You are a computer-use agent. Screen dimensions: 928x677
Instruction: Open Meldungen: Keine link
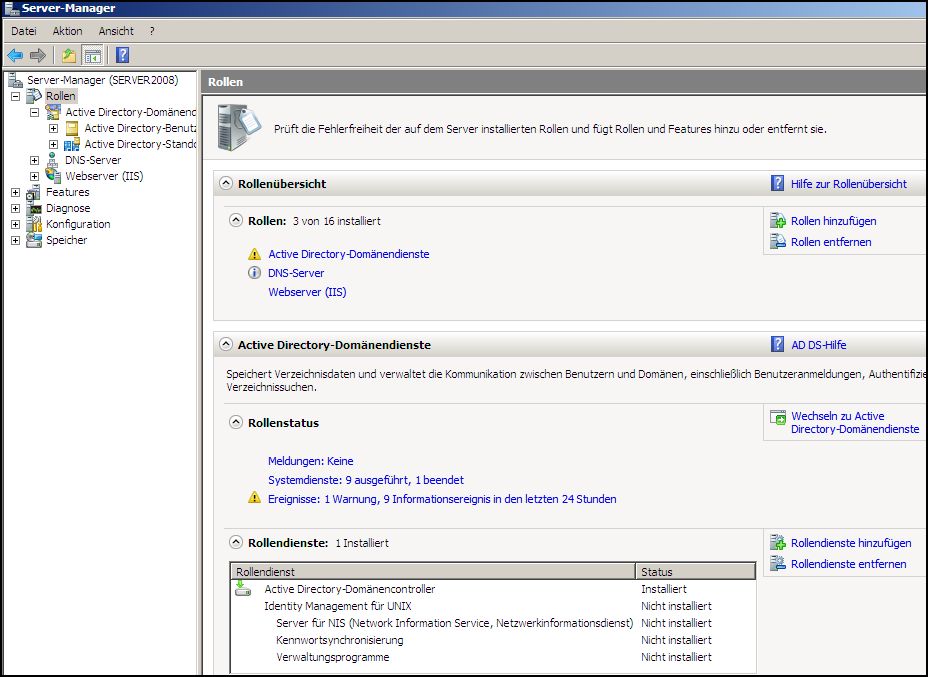pyautogui.click(x=310, y=461)
